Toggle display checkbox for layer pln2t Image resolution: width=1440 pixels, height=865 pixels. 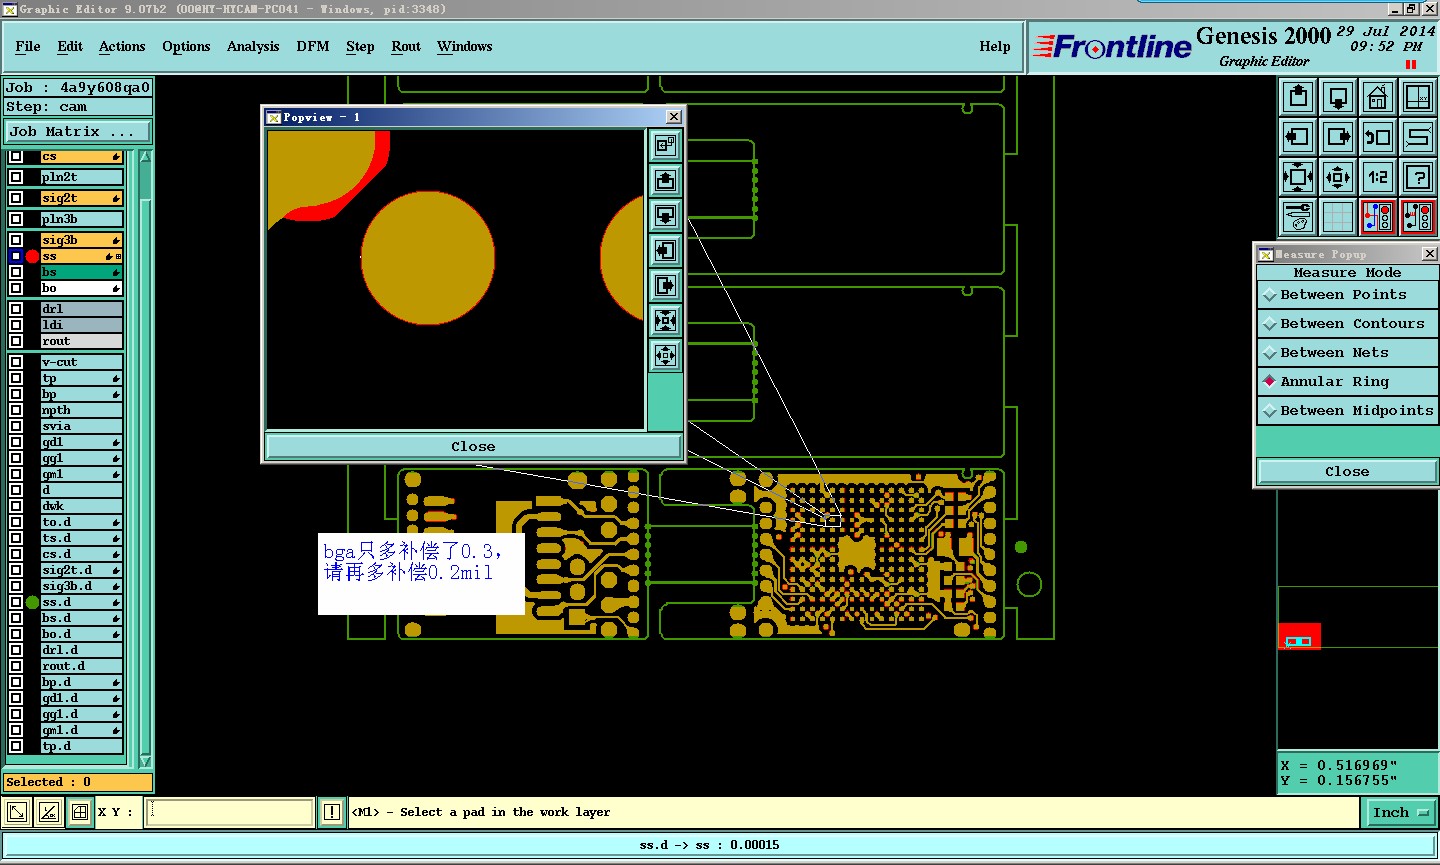point(16,177)
